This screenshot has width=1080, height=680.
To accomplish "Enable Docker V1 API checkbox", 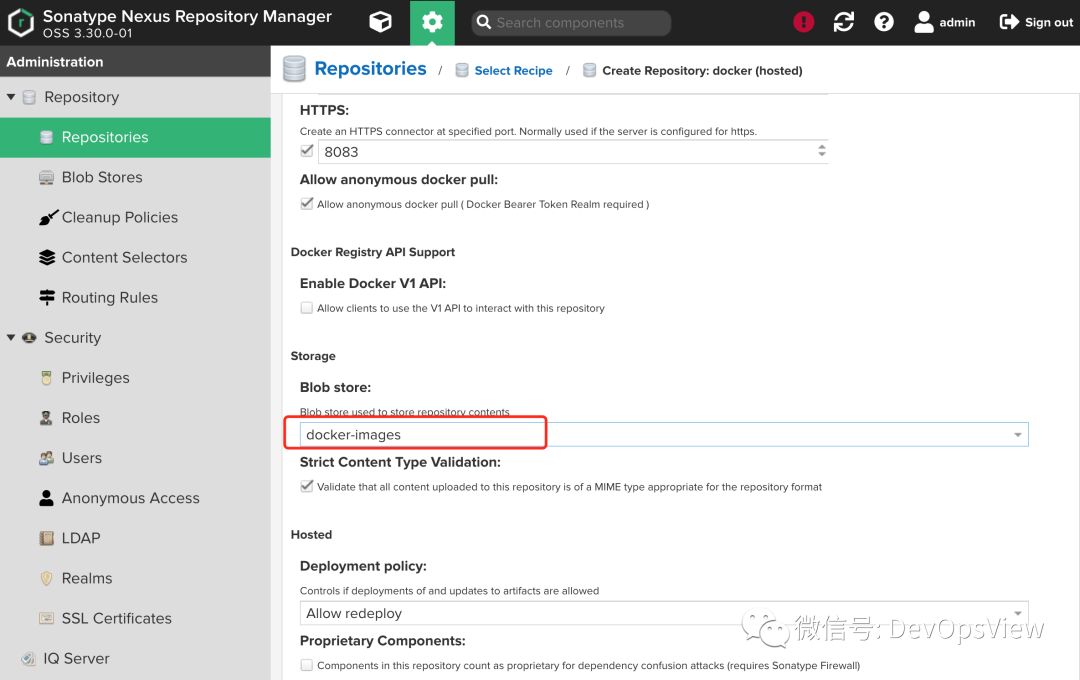I will (307, 308).
